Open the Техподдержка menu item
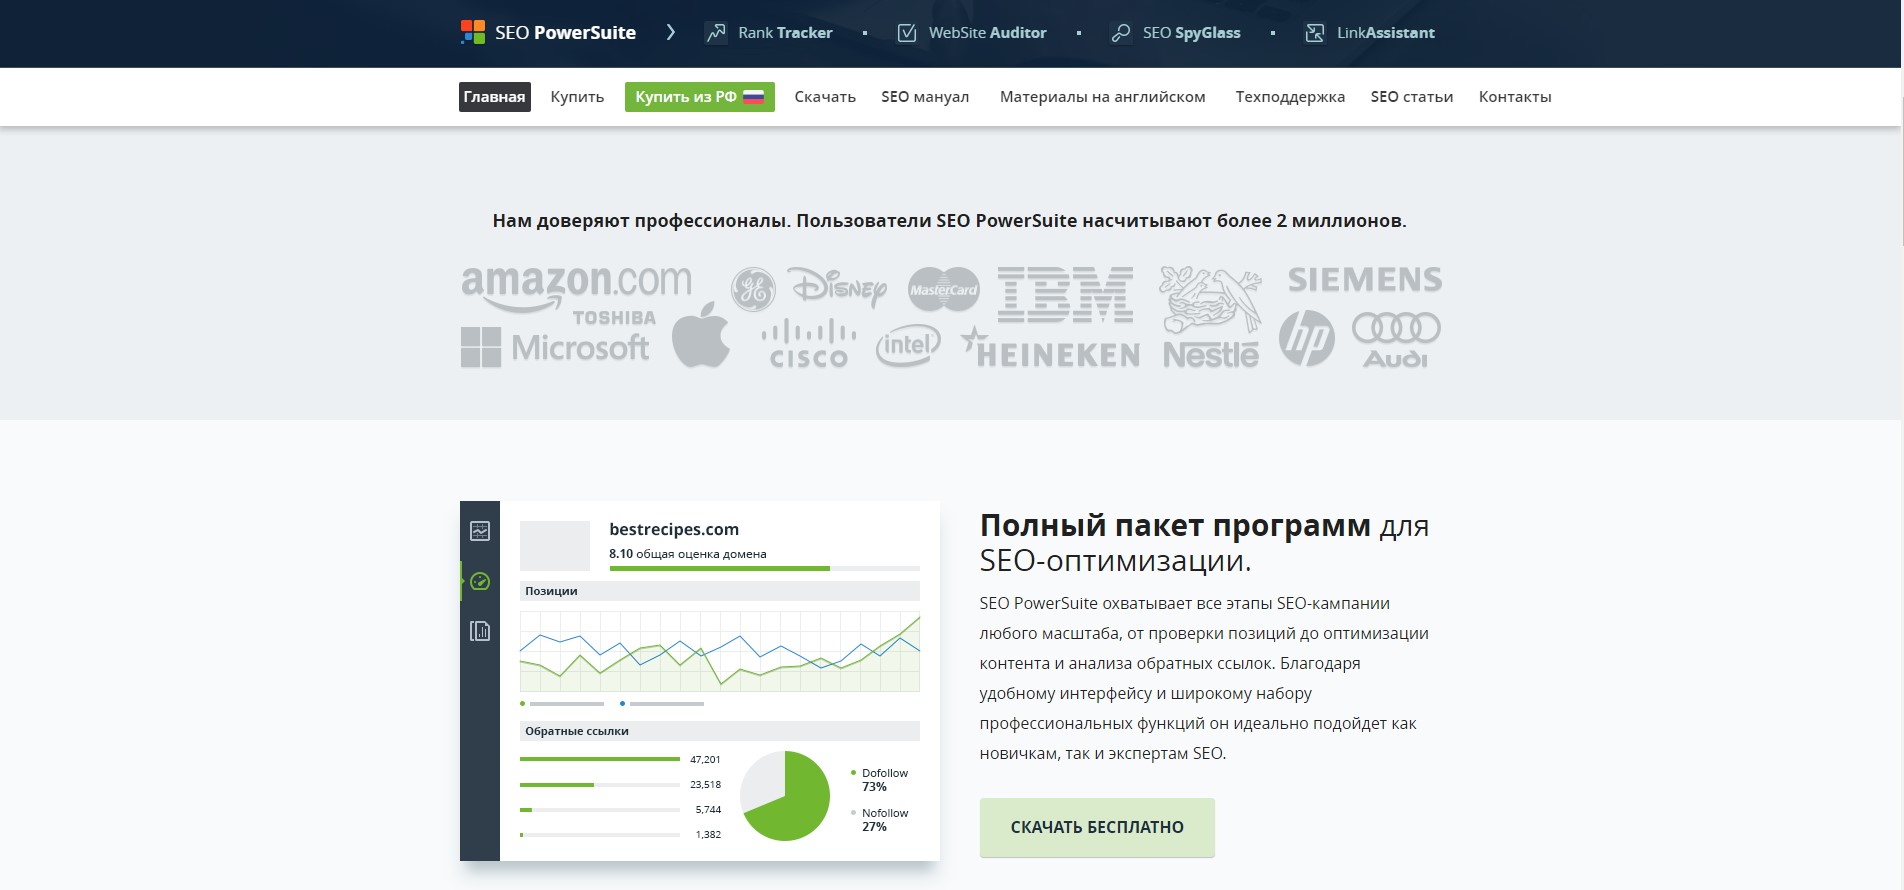The height and width of the screenshot is (890, 1904). pyautogui.click(x=1290, y=97)
